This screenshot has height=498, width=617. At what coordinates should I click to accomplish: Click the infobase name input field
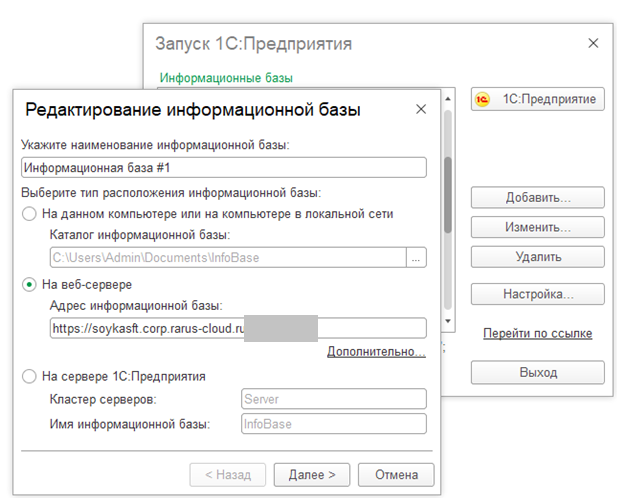point(223,168)
